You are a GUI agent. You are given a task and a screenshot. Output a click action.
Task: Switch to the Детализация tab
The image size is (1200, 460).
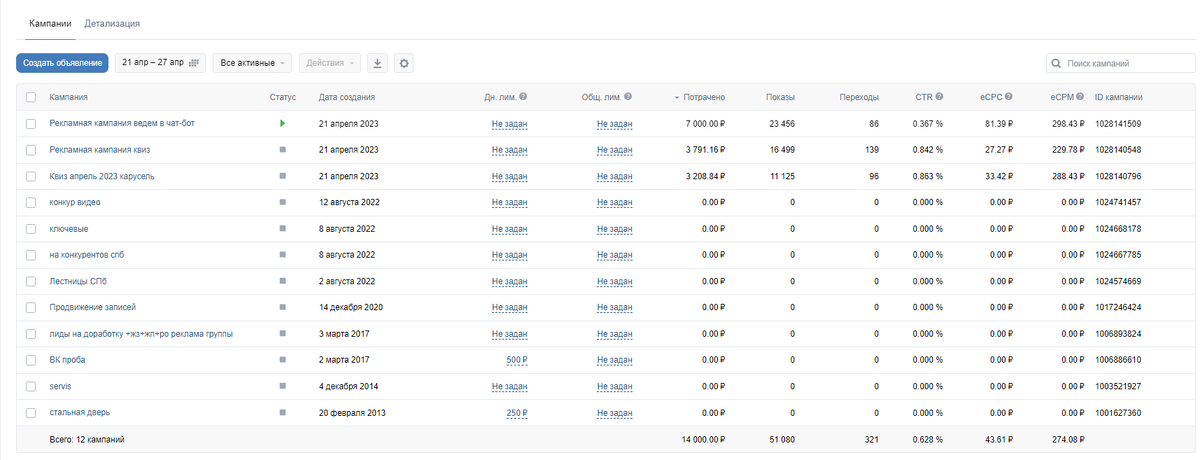pyautogui.click(x=112, y=22)
